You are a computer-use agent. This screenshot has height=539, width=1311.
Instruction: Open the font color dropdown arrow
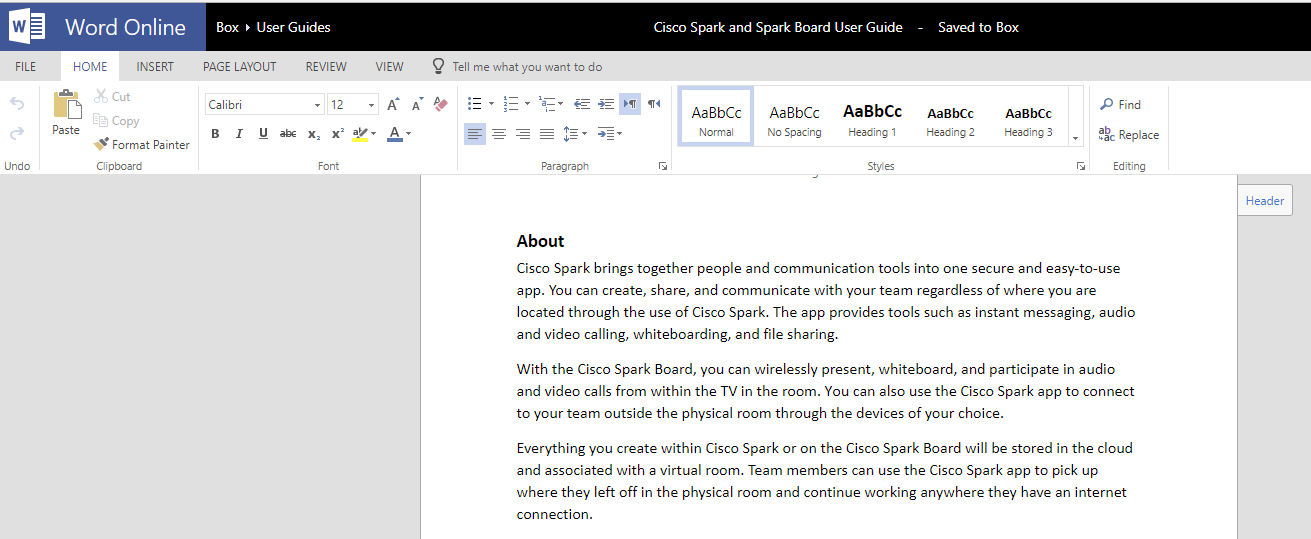click(x=409, y=134)
